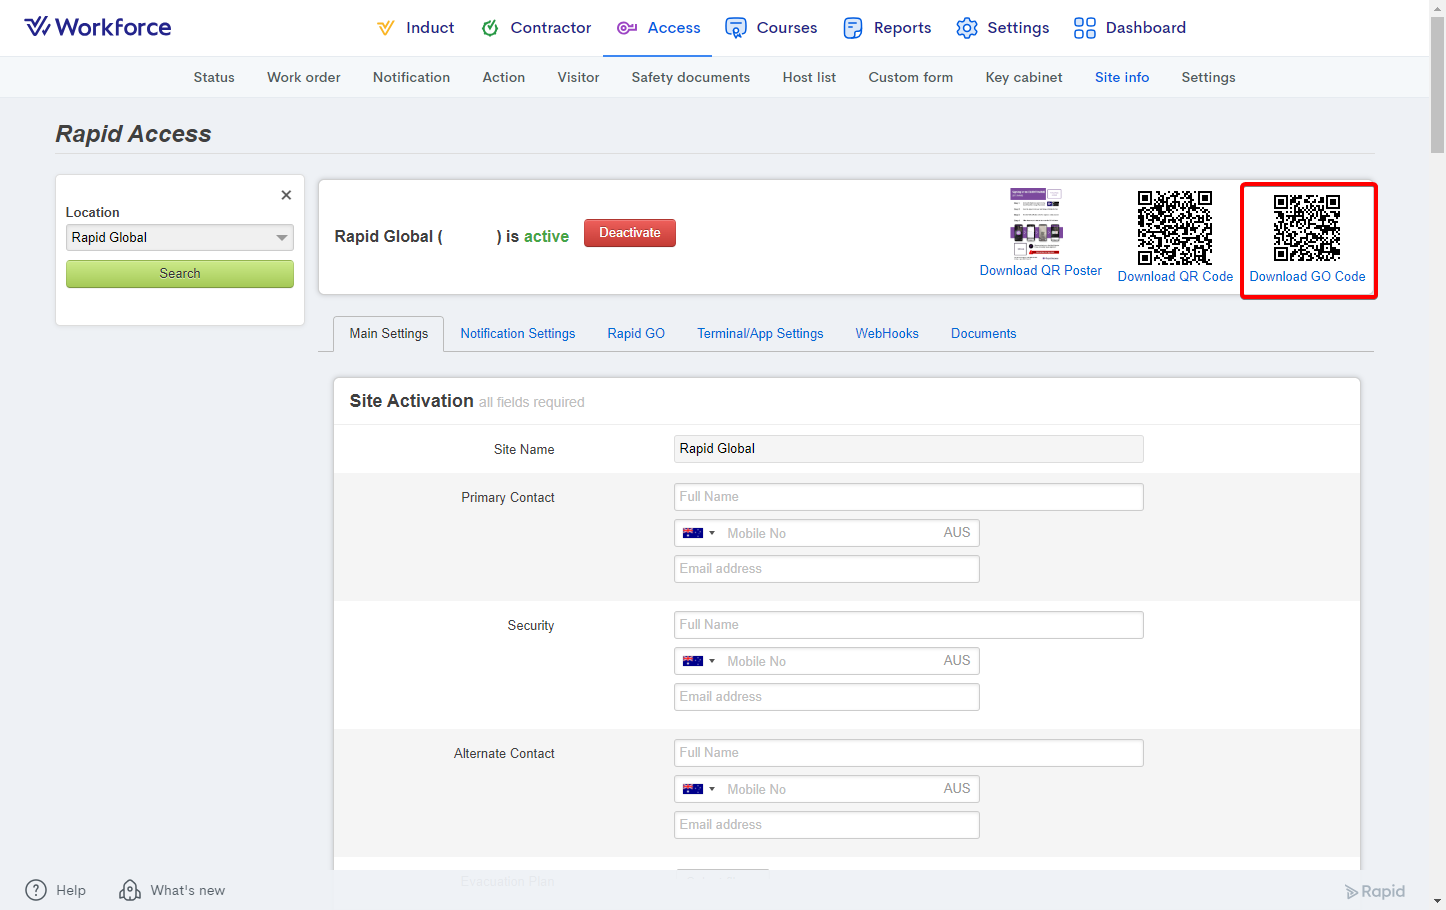Click the scrollbar up arrow
Viewport: 1446px width, 910px height.
1437,8
